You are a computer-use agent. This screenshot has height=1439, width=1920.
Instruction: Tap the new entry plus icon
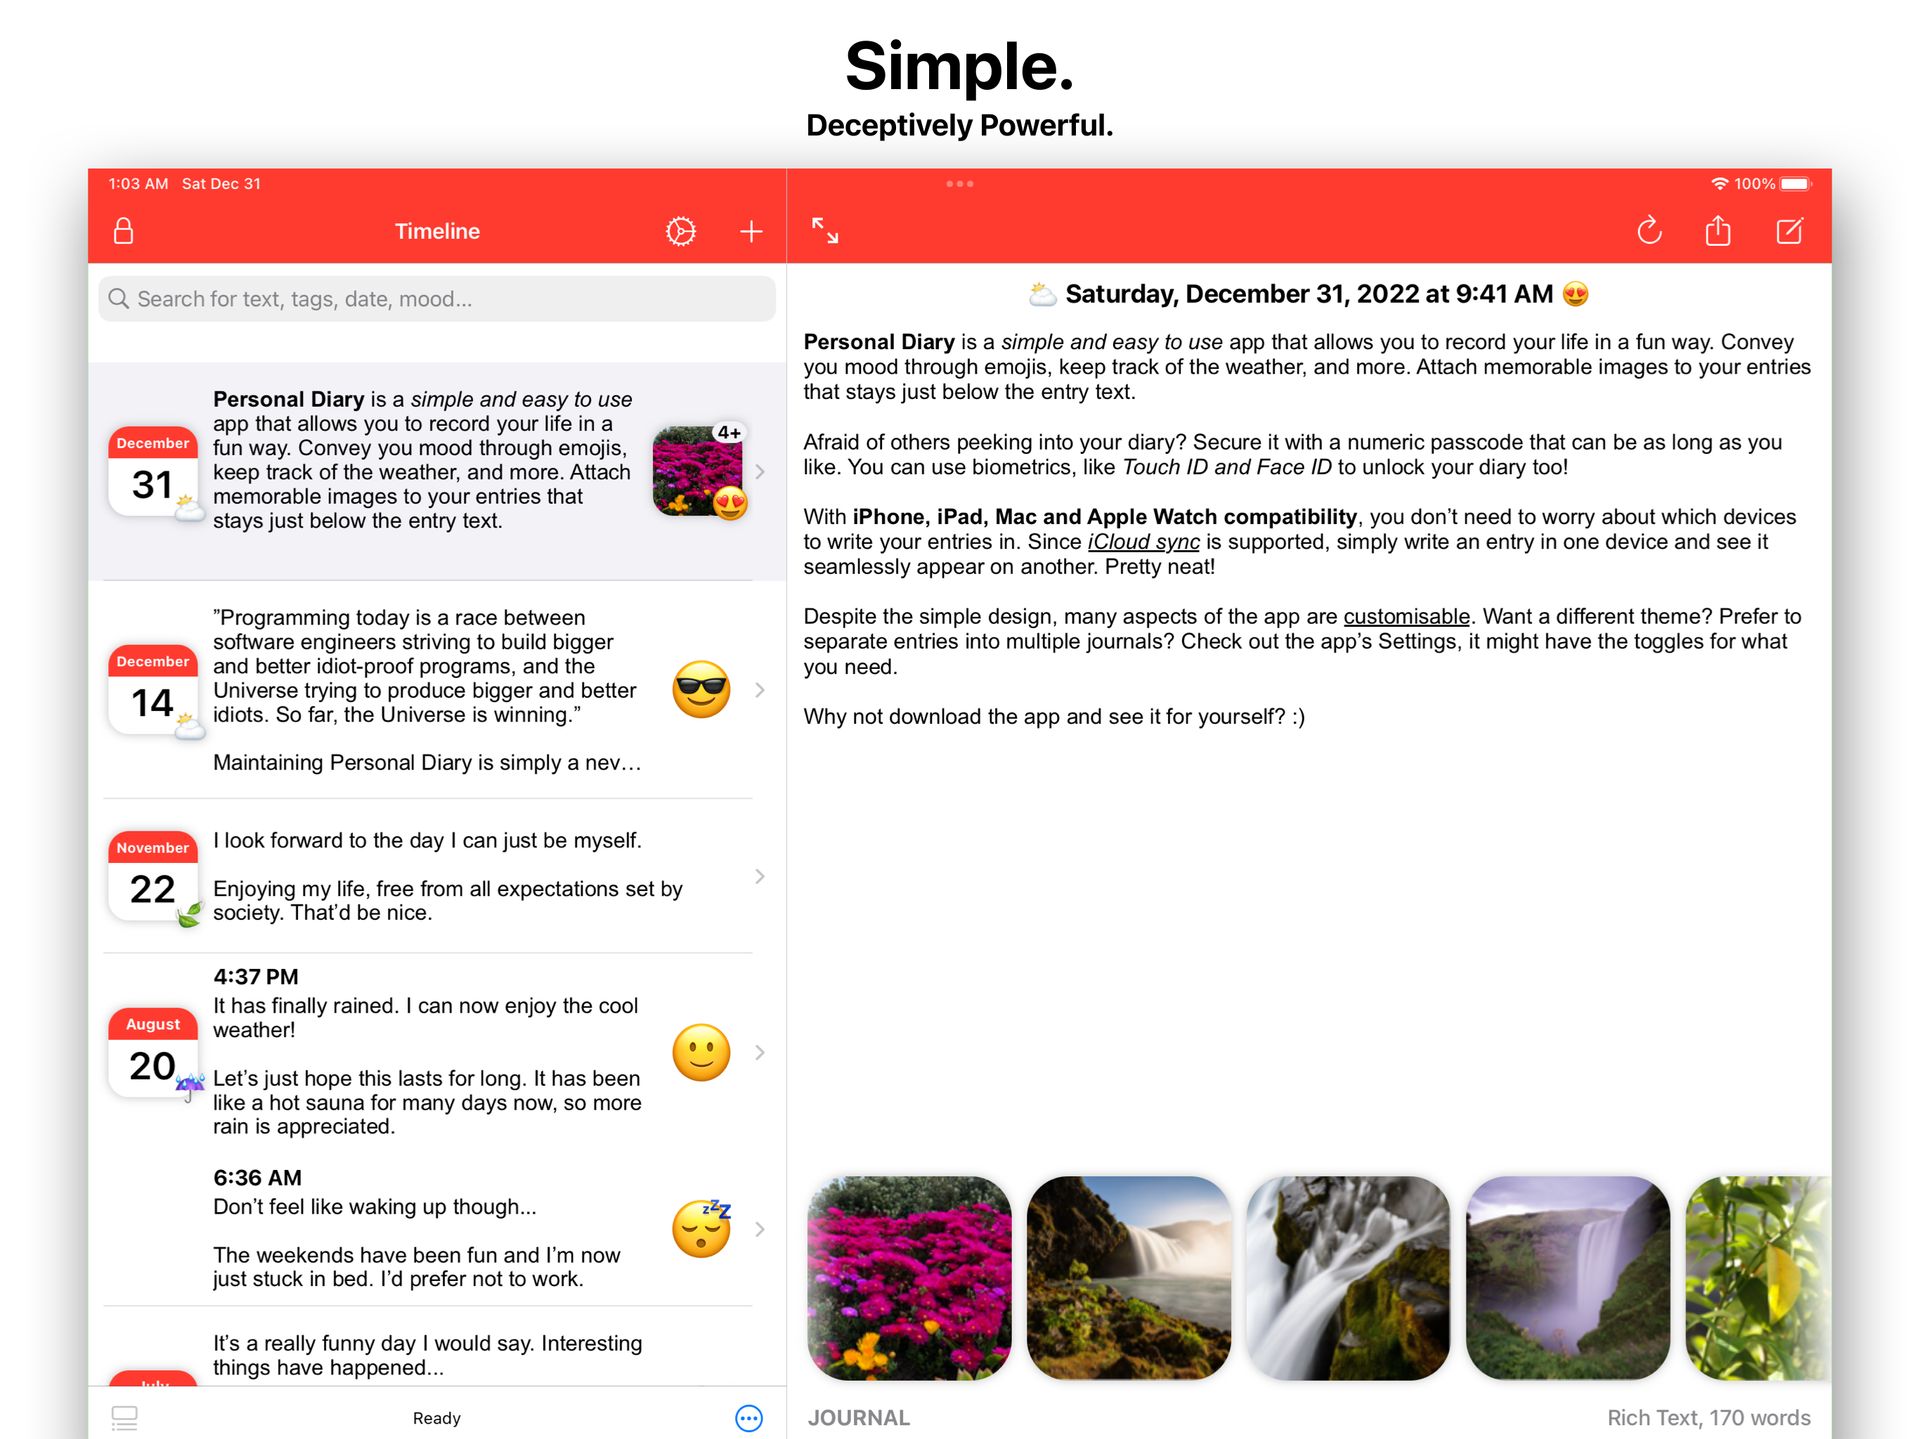click(x=751, y=231)
